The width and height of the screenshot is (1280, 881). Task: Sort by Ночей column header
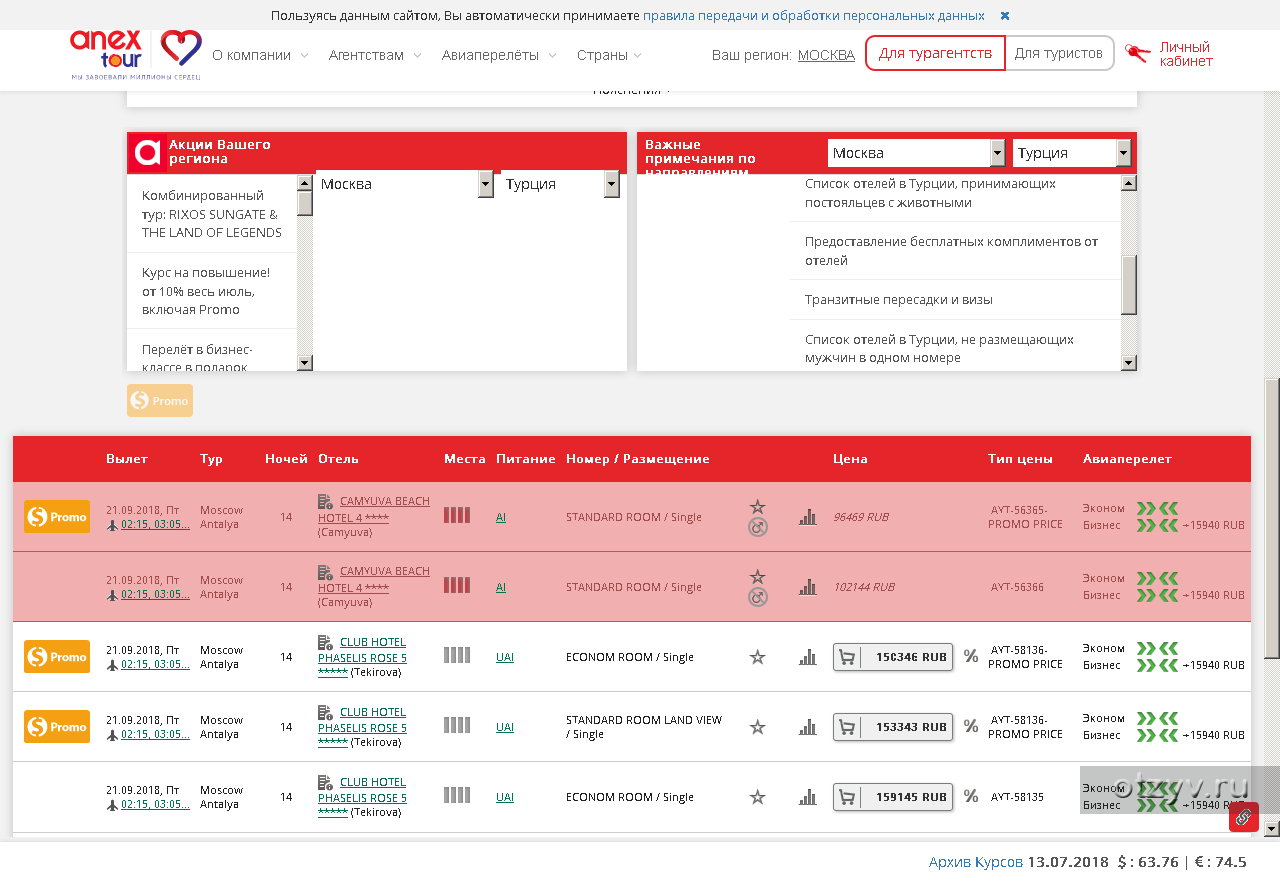pos(286,459)
